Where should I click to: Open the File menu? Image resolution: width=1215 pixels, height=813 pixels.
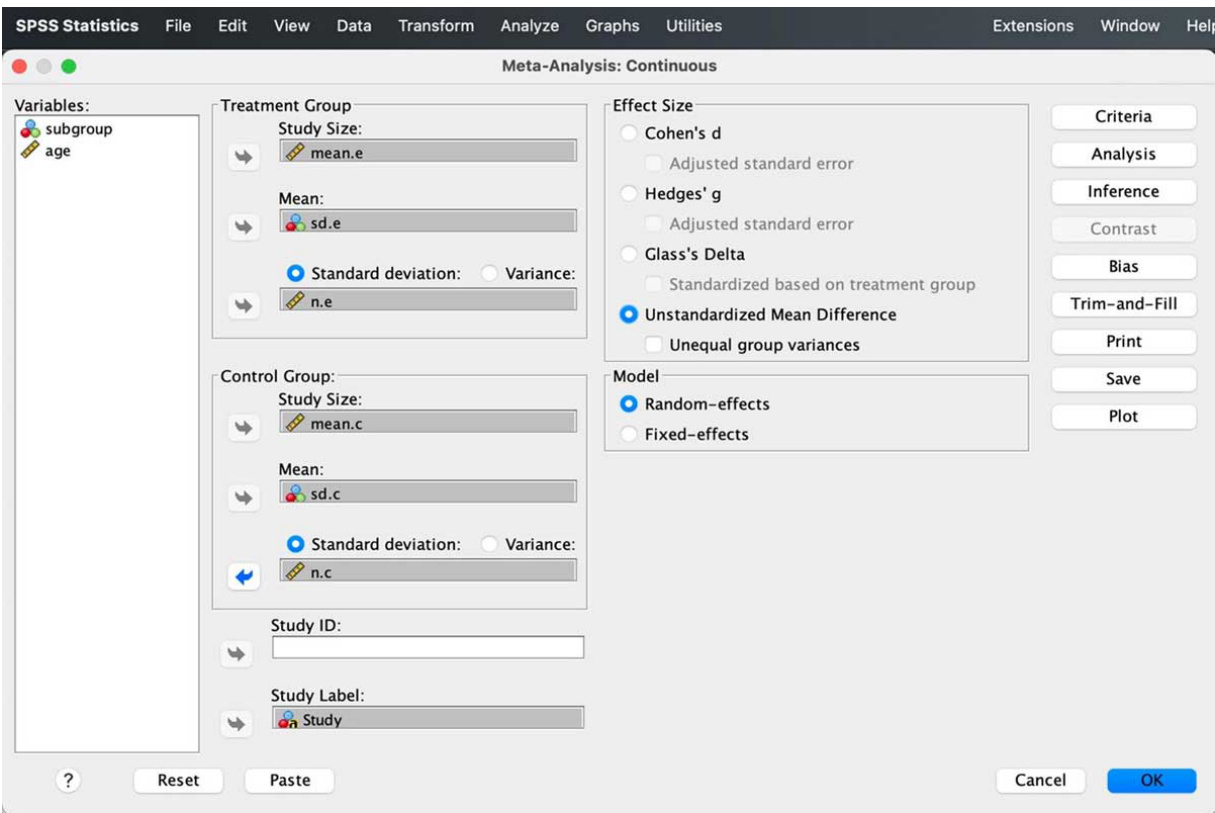178,26
